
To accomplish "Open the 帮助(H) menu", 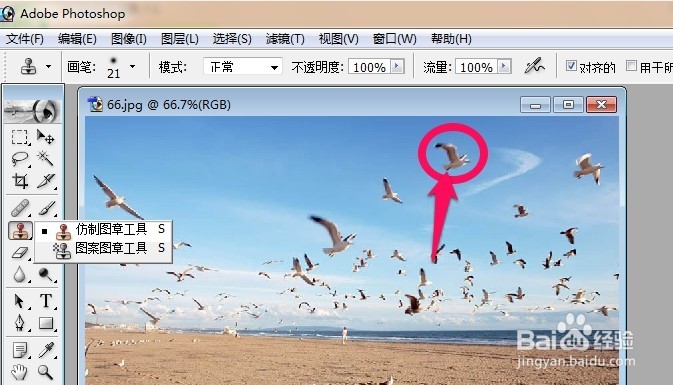I will pos(451,39).
